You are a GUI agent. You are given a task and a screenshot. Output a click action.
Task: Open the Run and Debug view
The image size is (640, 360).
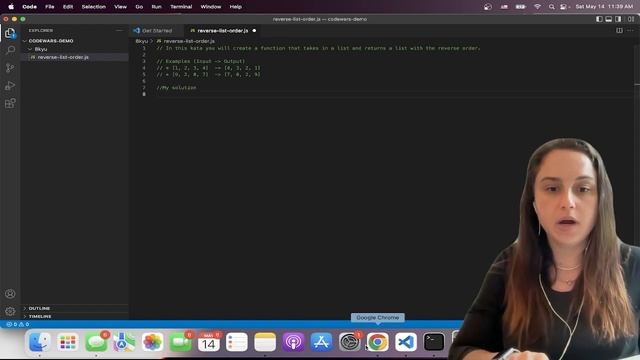pos(10,85)
